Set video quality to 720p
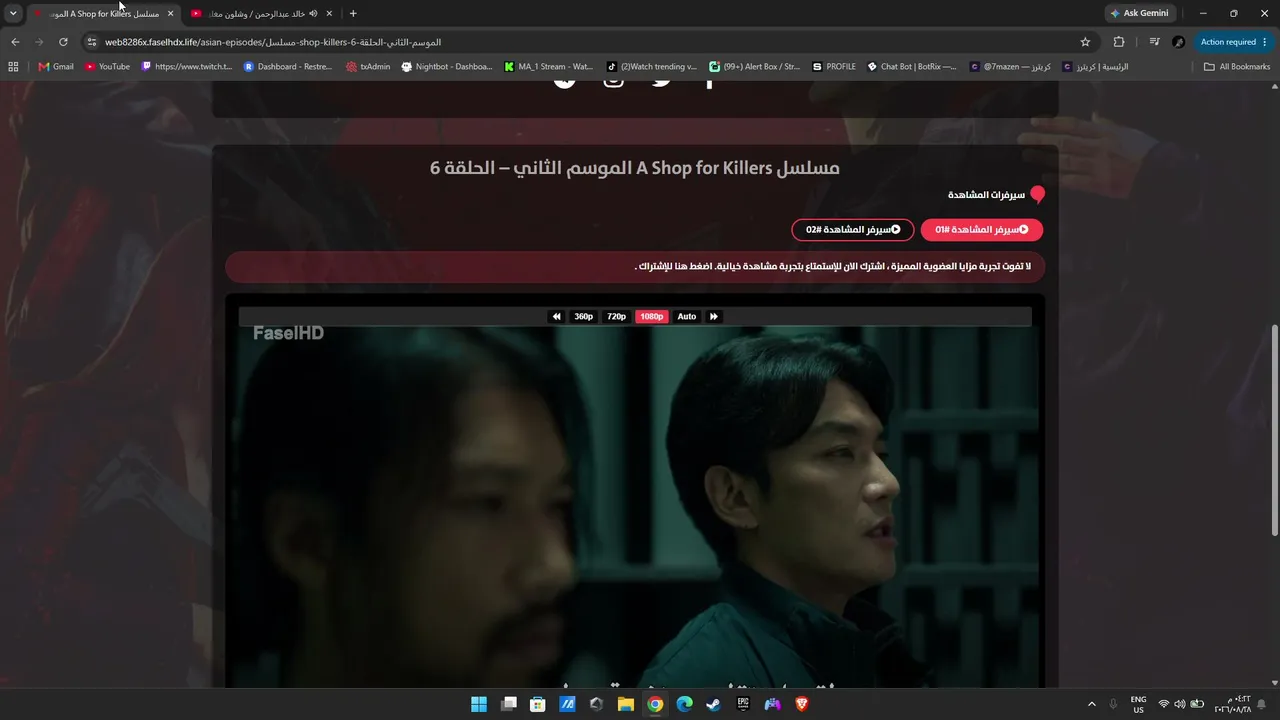Viewport: 1280px width, 720px height. (x=616, y=316)
